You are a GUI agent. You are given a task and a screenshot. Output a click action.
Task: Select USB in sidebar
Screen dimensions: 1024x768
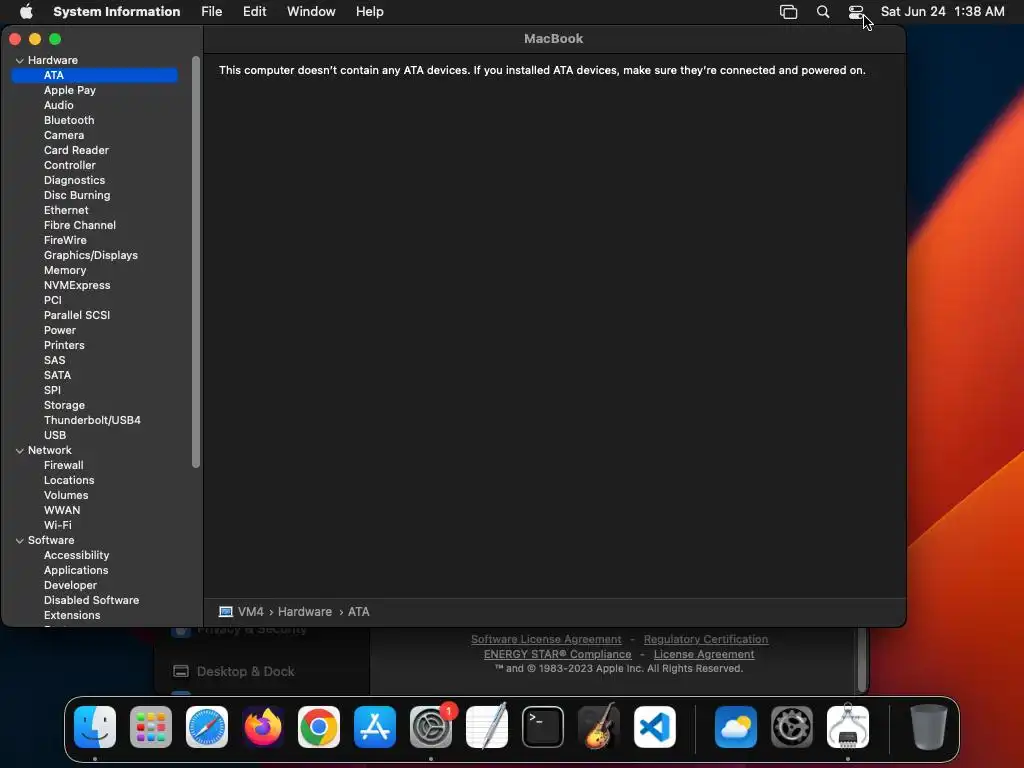[x=54, y=436]
